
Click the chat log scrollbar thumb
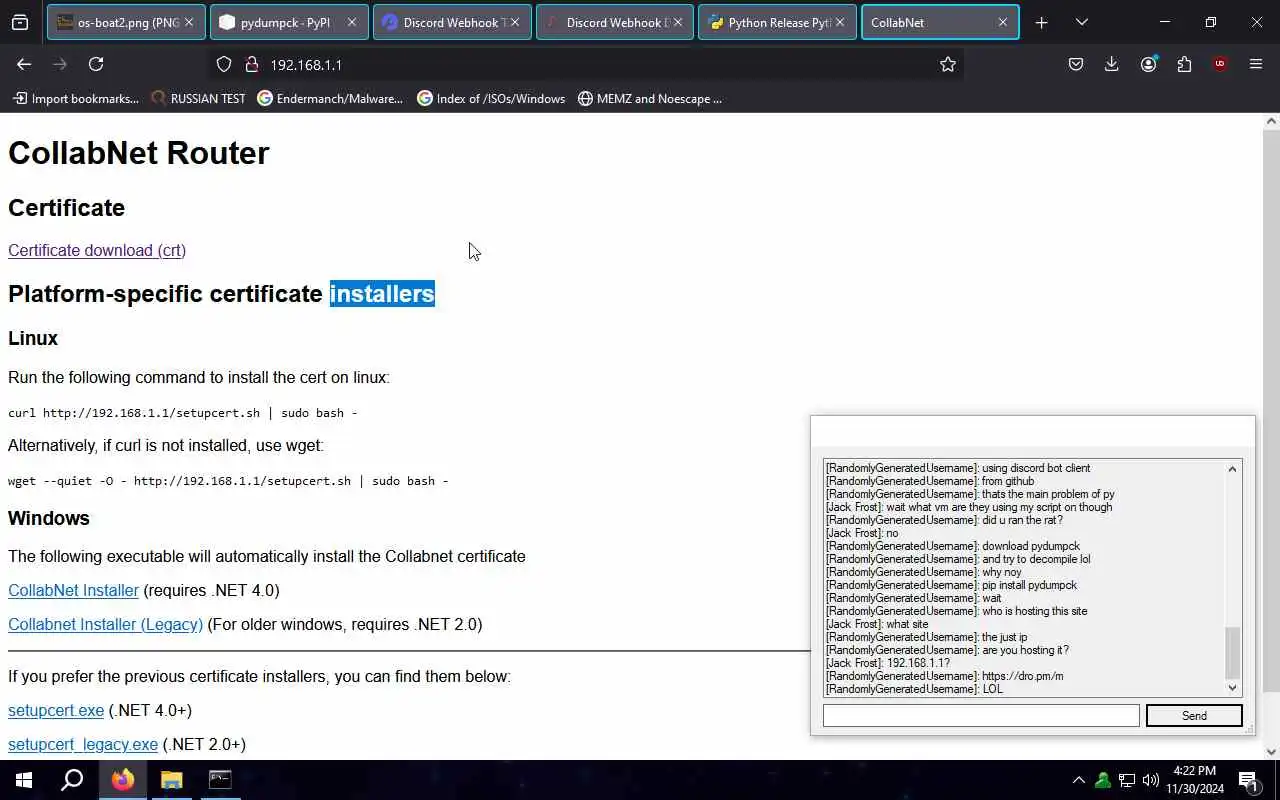tap(1232, 652)
